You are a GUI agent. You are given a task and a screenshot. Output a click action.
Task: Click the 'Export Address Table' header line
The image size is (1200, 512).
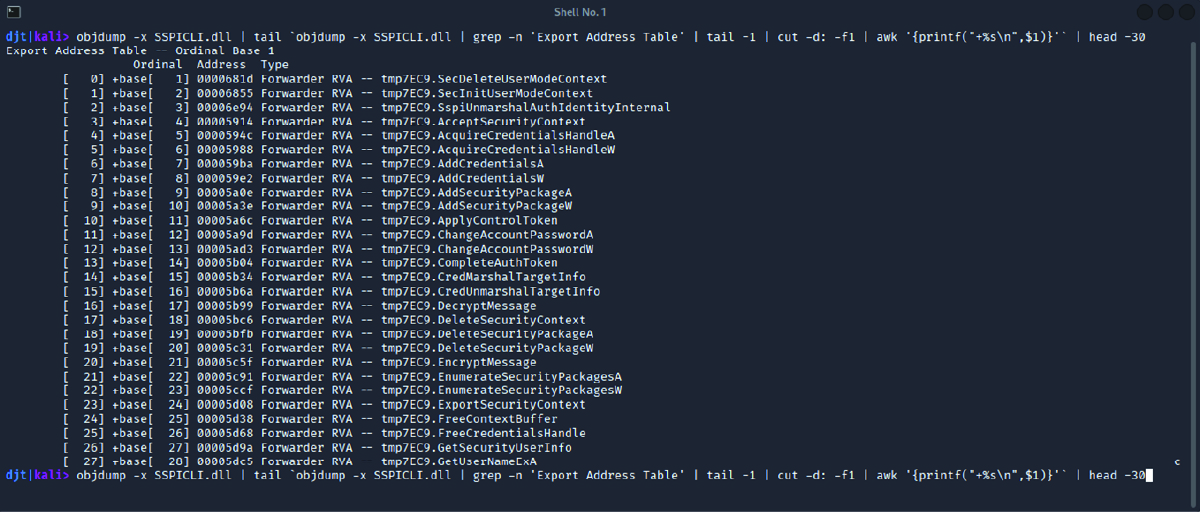pos(140,50)
